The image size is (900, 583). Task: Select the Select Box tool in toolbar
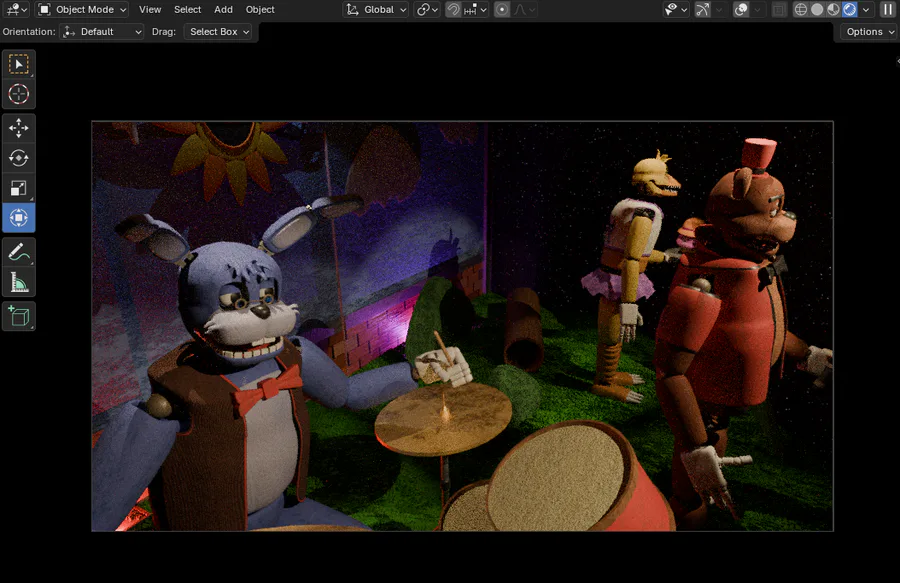click(18, 64)
